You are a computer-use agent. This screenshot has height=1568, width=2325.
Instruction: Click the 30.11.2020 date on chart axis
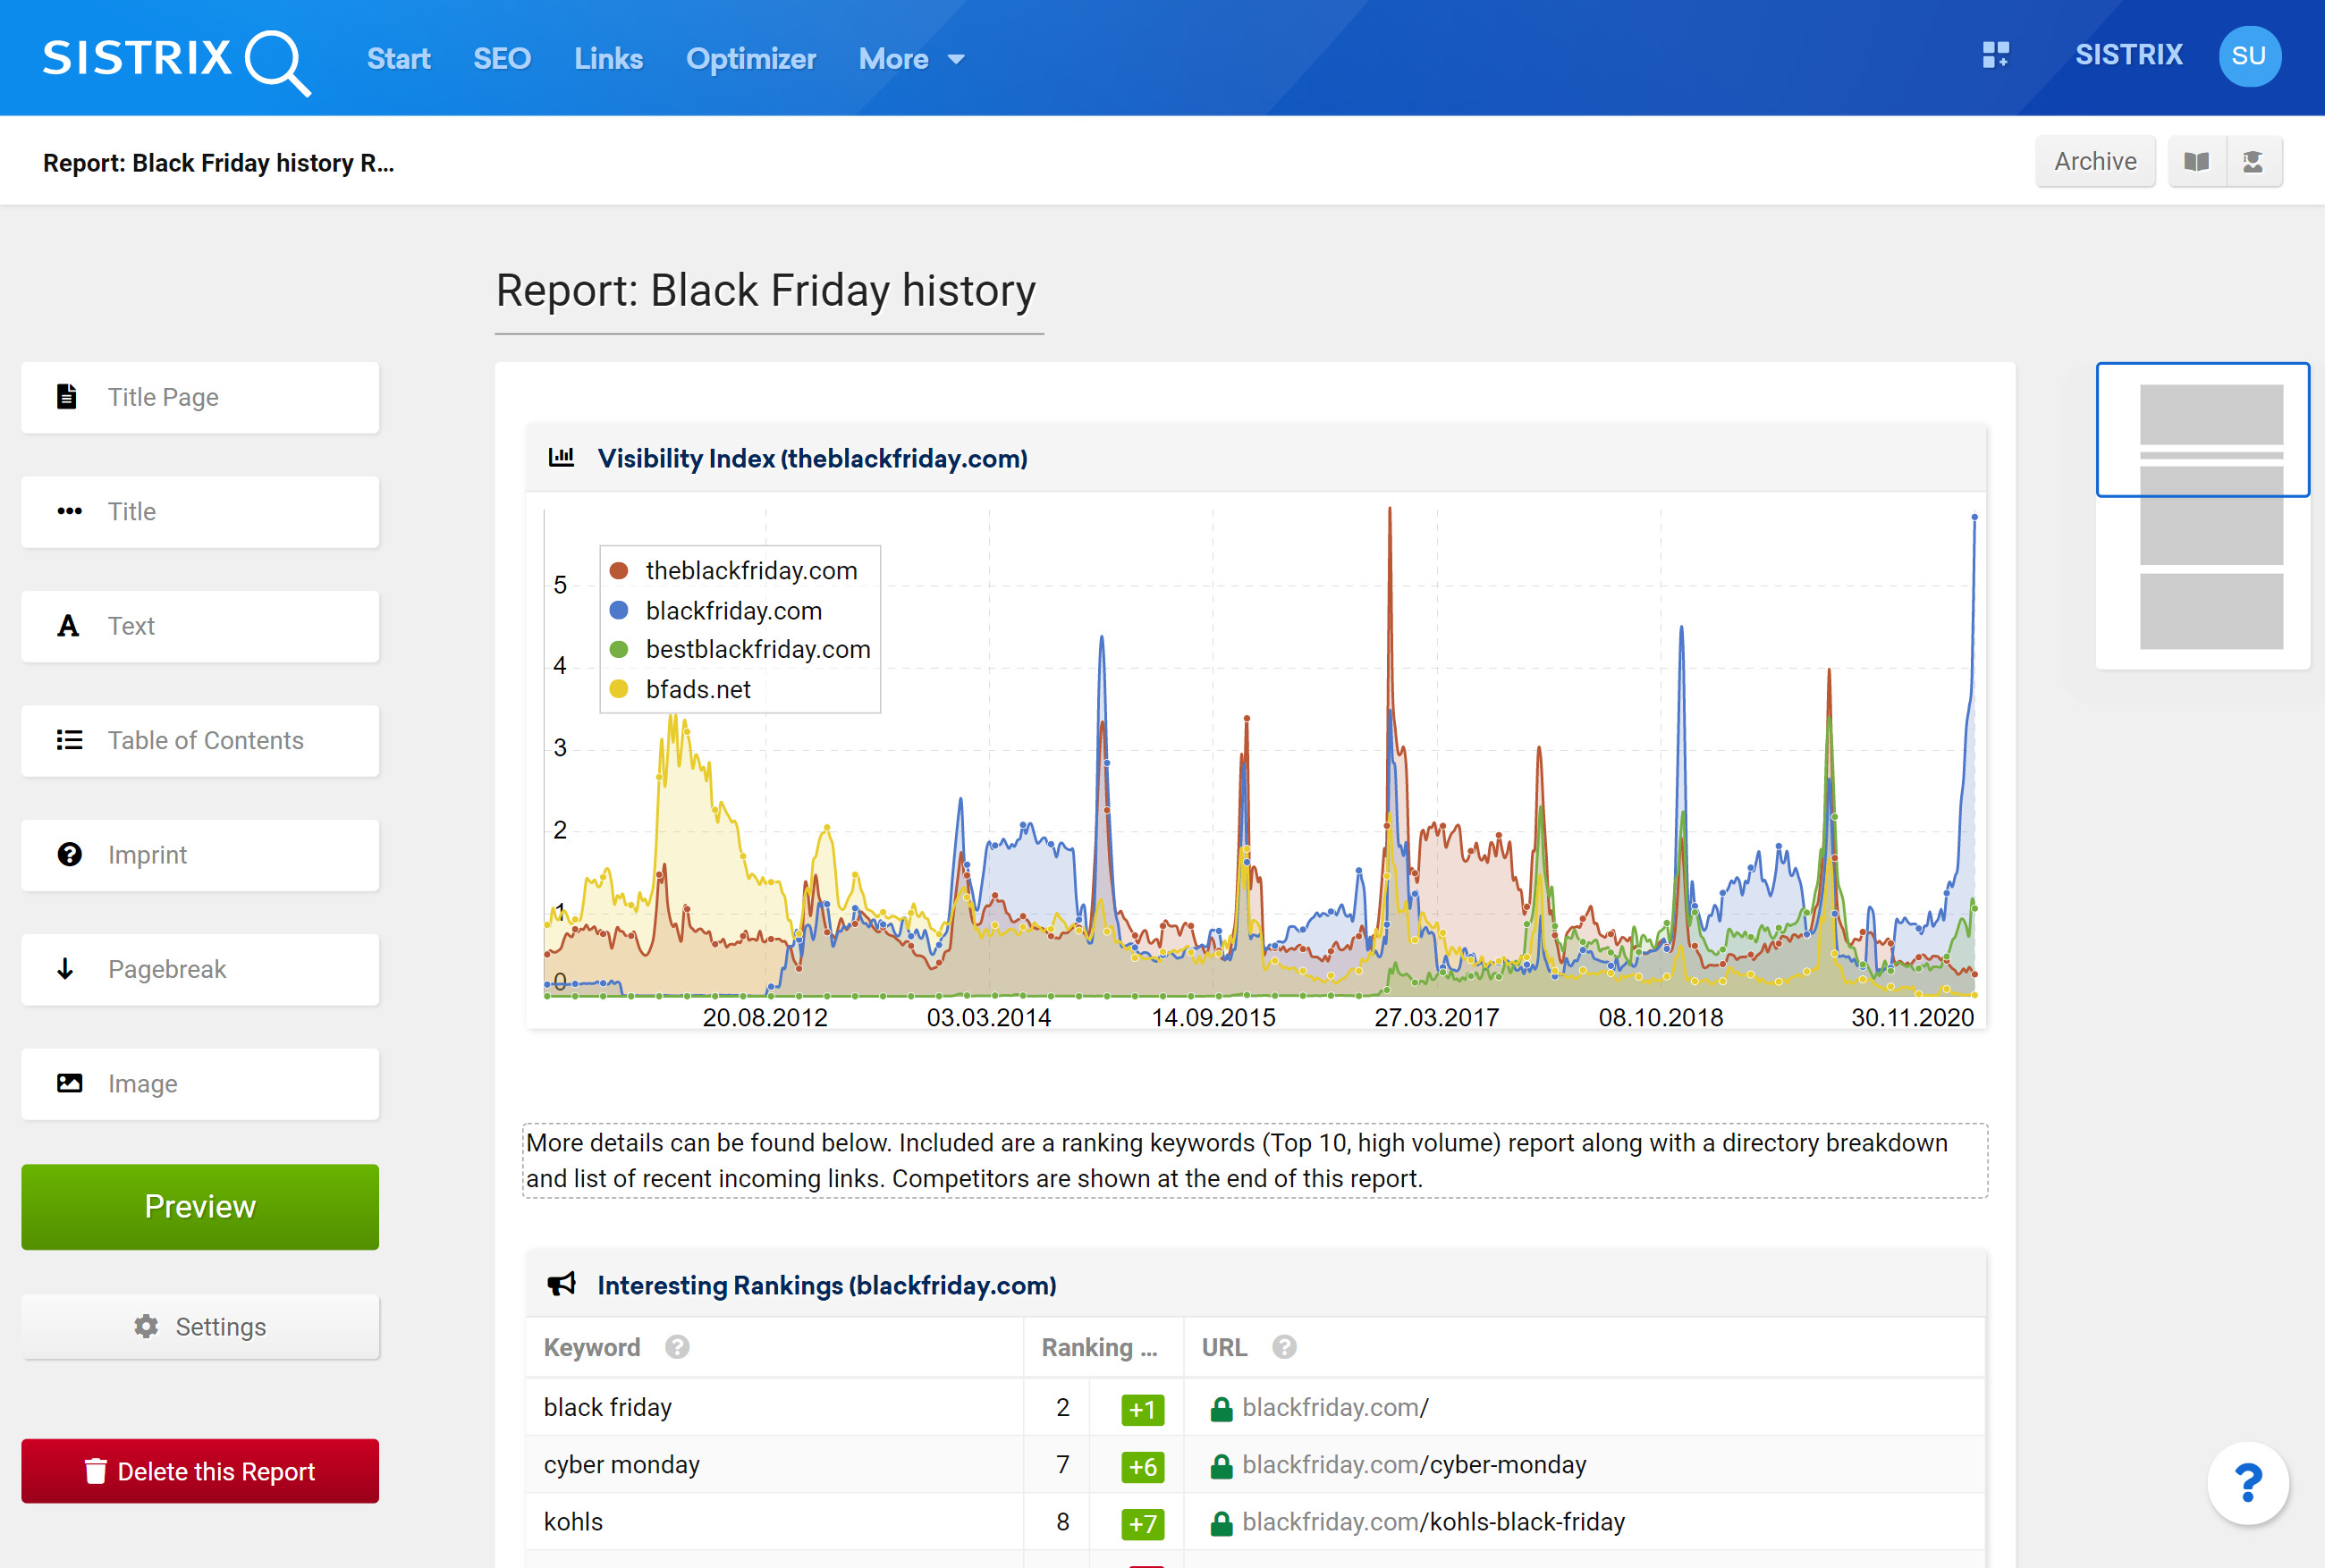point(1912,1017)
